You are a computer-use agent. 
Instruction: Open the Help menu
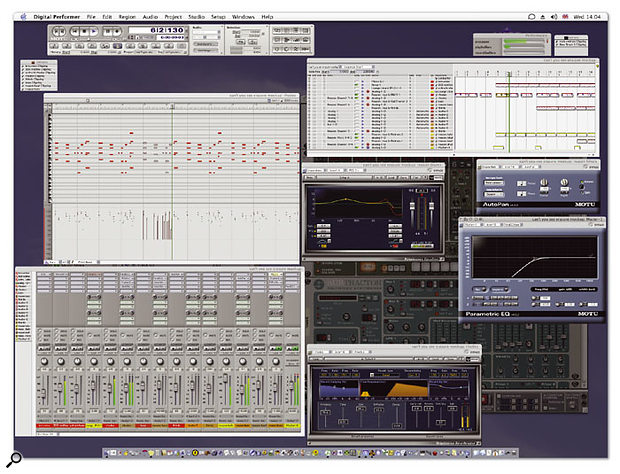[267, 17]
